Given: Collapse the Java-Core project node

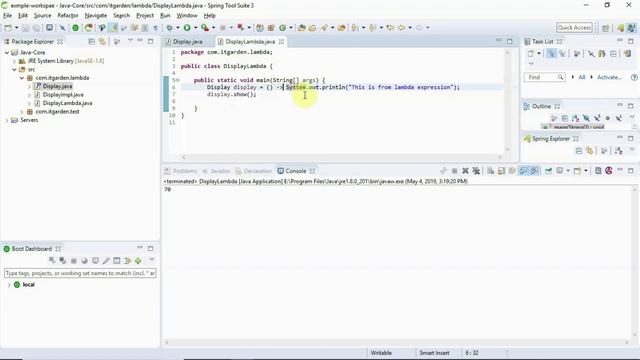Looking at the screenshot, I should click(x=7, y=53).
